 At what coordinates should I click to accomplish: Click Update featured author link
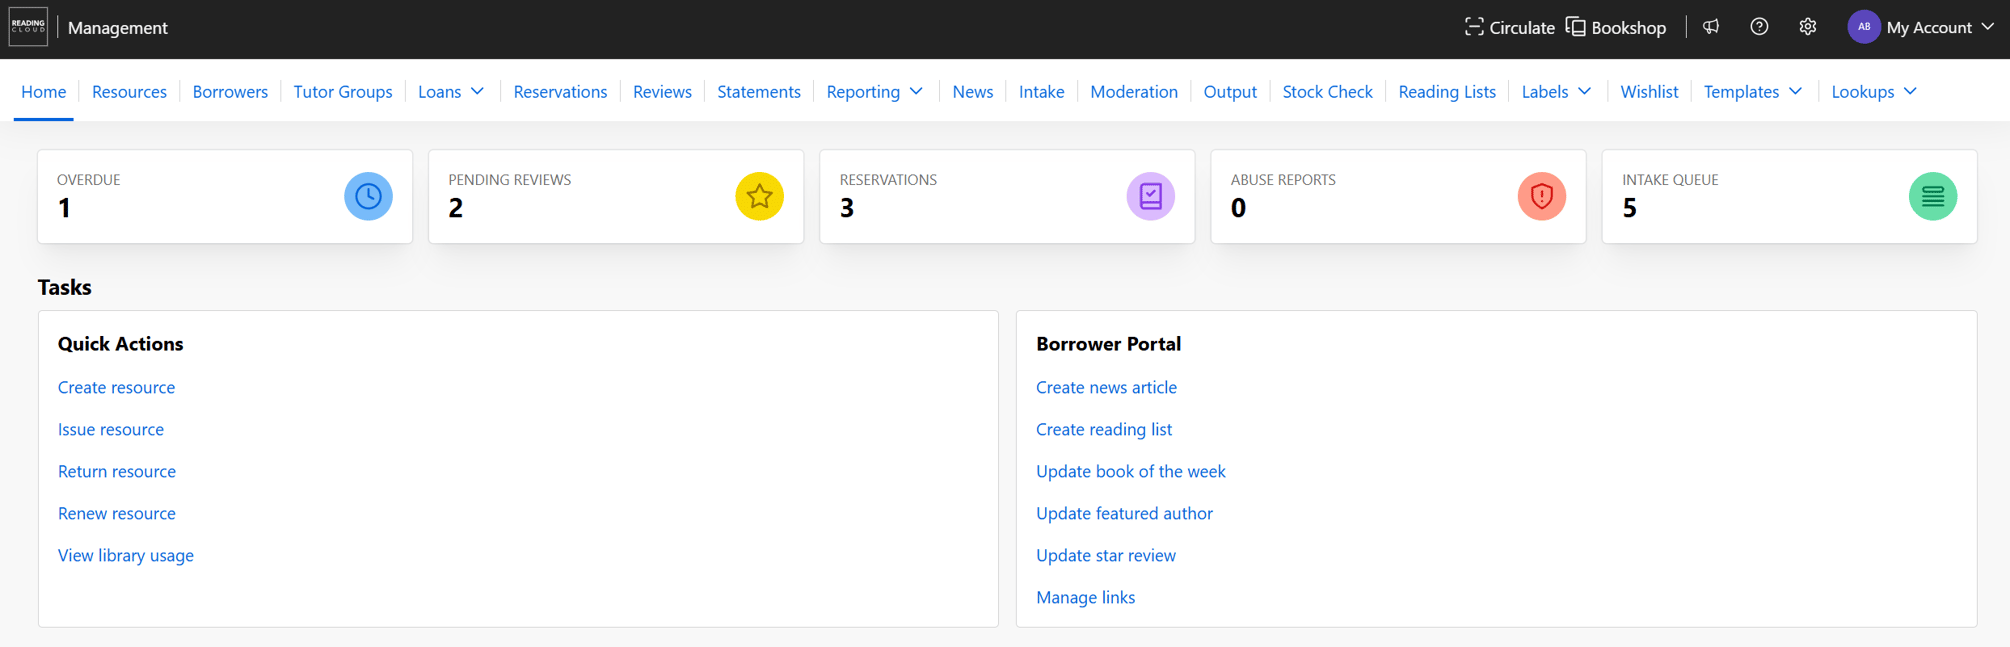1124,513
